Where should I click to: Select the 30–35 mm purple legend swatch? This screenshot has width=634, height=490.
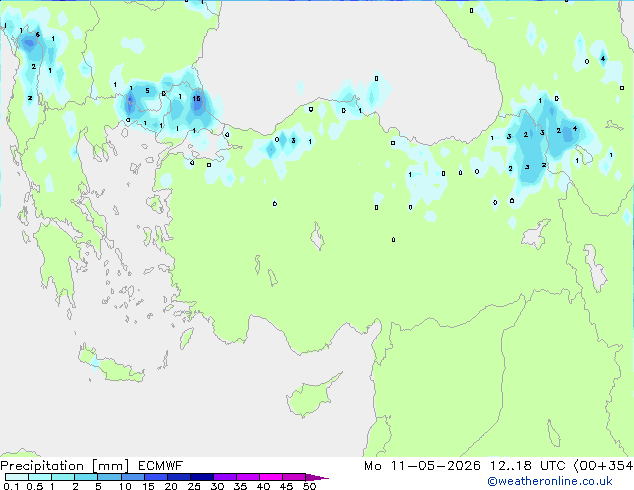(x=225, y=477)
